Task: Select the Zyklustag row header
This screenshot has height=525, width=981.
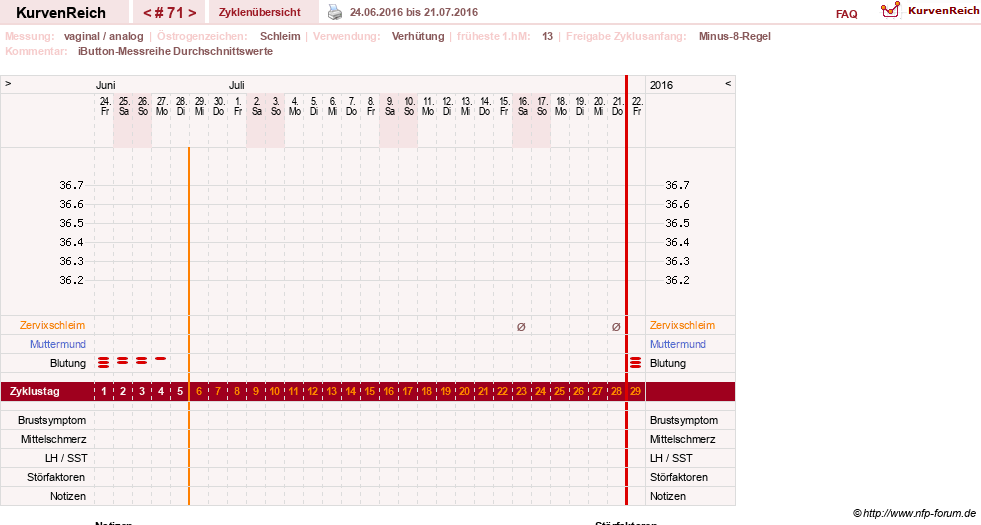Action: [x=34, y=391]
